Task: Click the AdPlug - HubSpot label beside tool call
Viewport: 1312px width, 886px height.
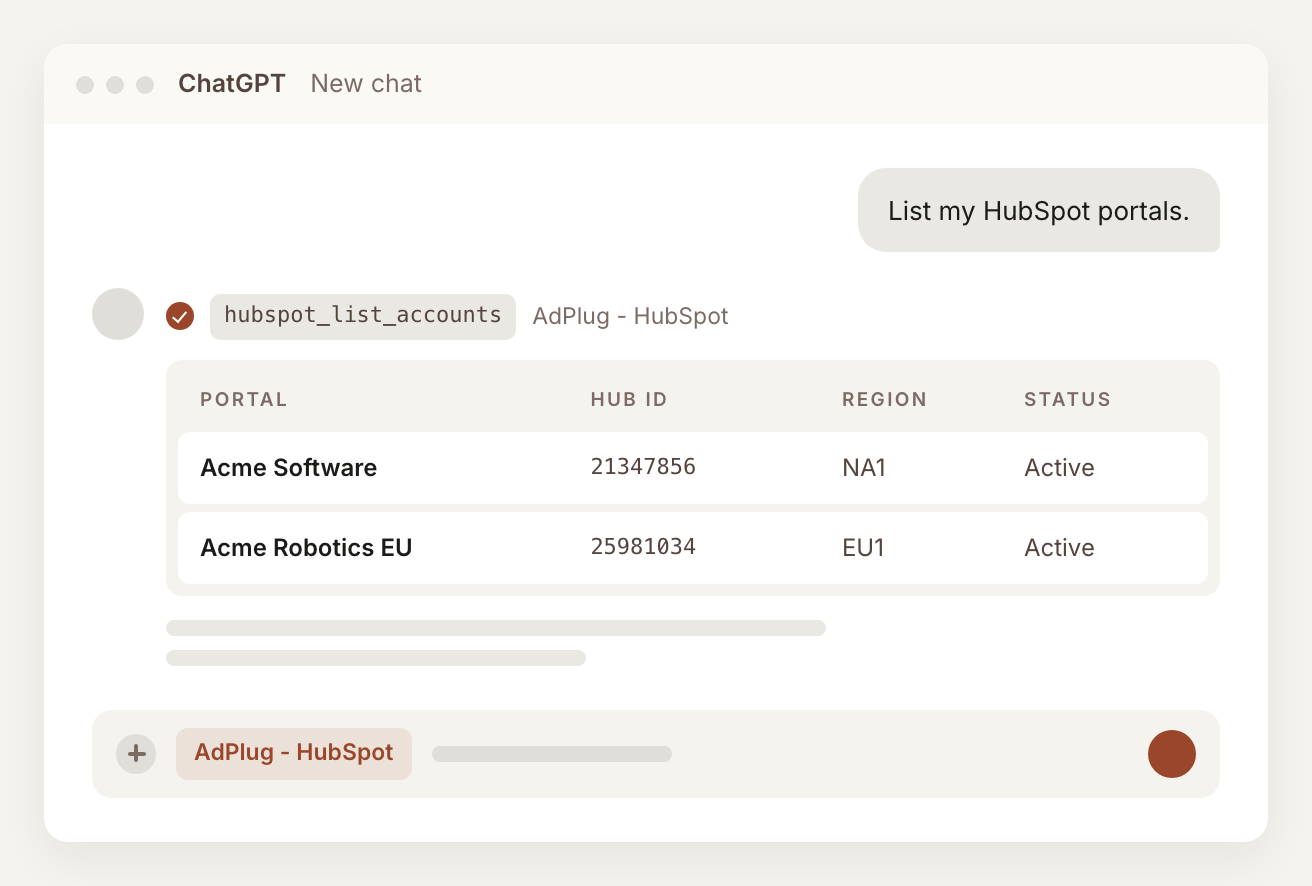Action: click(630, 316)
